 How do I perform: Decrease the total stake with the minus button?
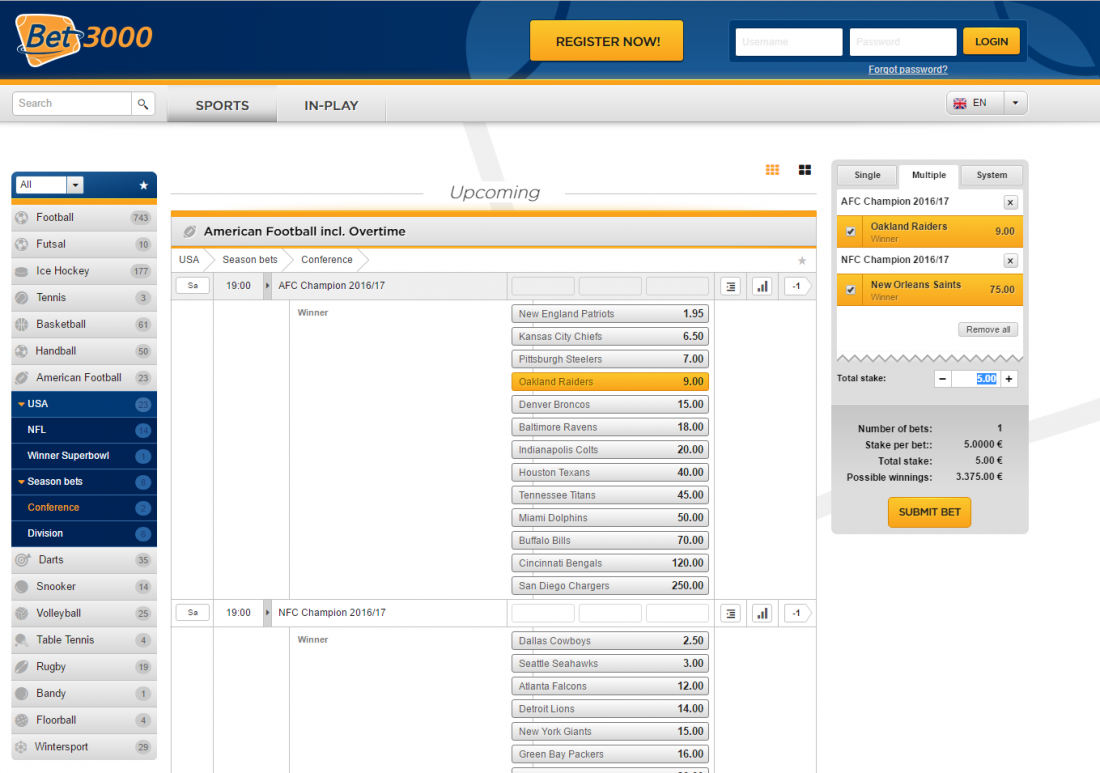click(x=943, y=379)
